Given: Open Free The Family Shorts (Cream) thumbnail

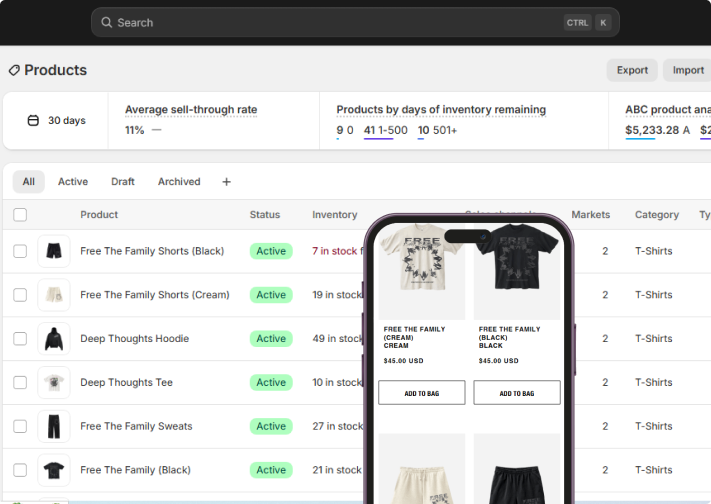Looking at the screenshot, I should coord(54,295).
